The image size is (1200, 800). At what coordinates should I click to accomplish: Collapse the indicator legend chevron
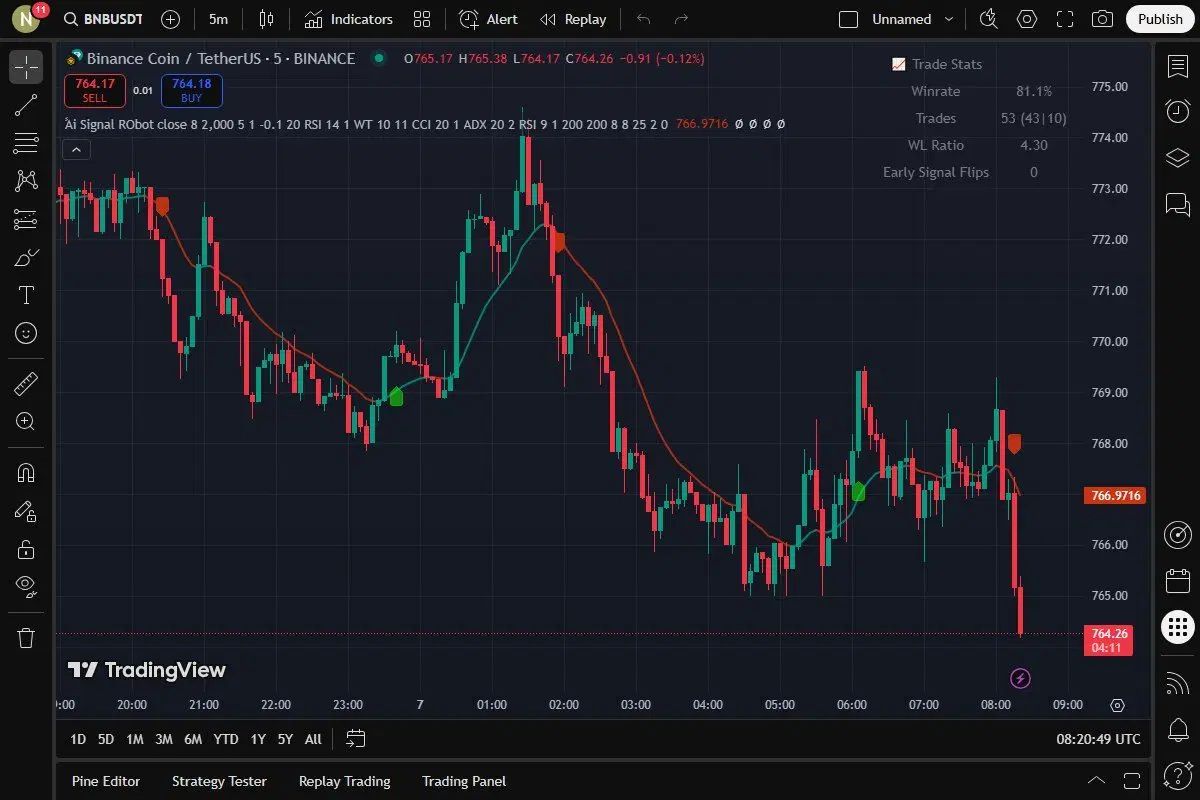76,150
